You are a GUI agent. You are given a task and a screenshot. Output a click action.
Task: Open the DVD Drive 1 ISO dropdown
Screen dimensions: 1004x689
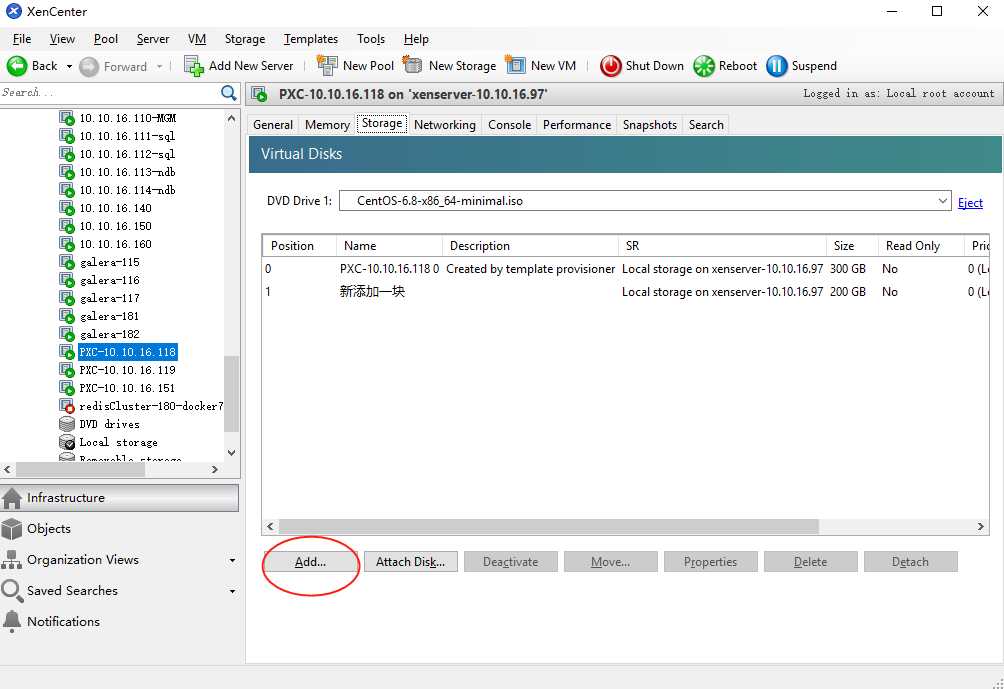click(x=943, y=200)
